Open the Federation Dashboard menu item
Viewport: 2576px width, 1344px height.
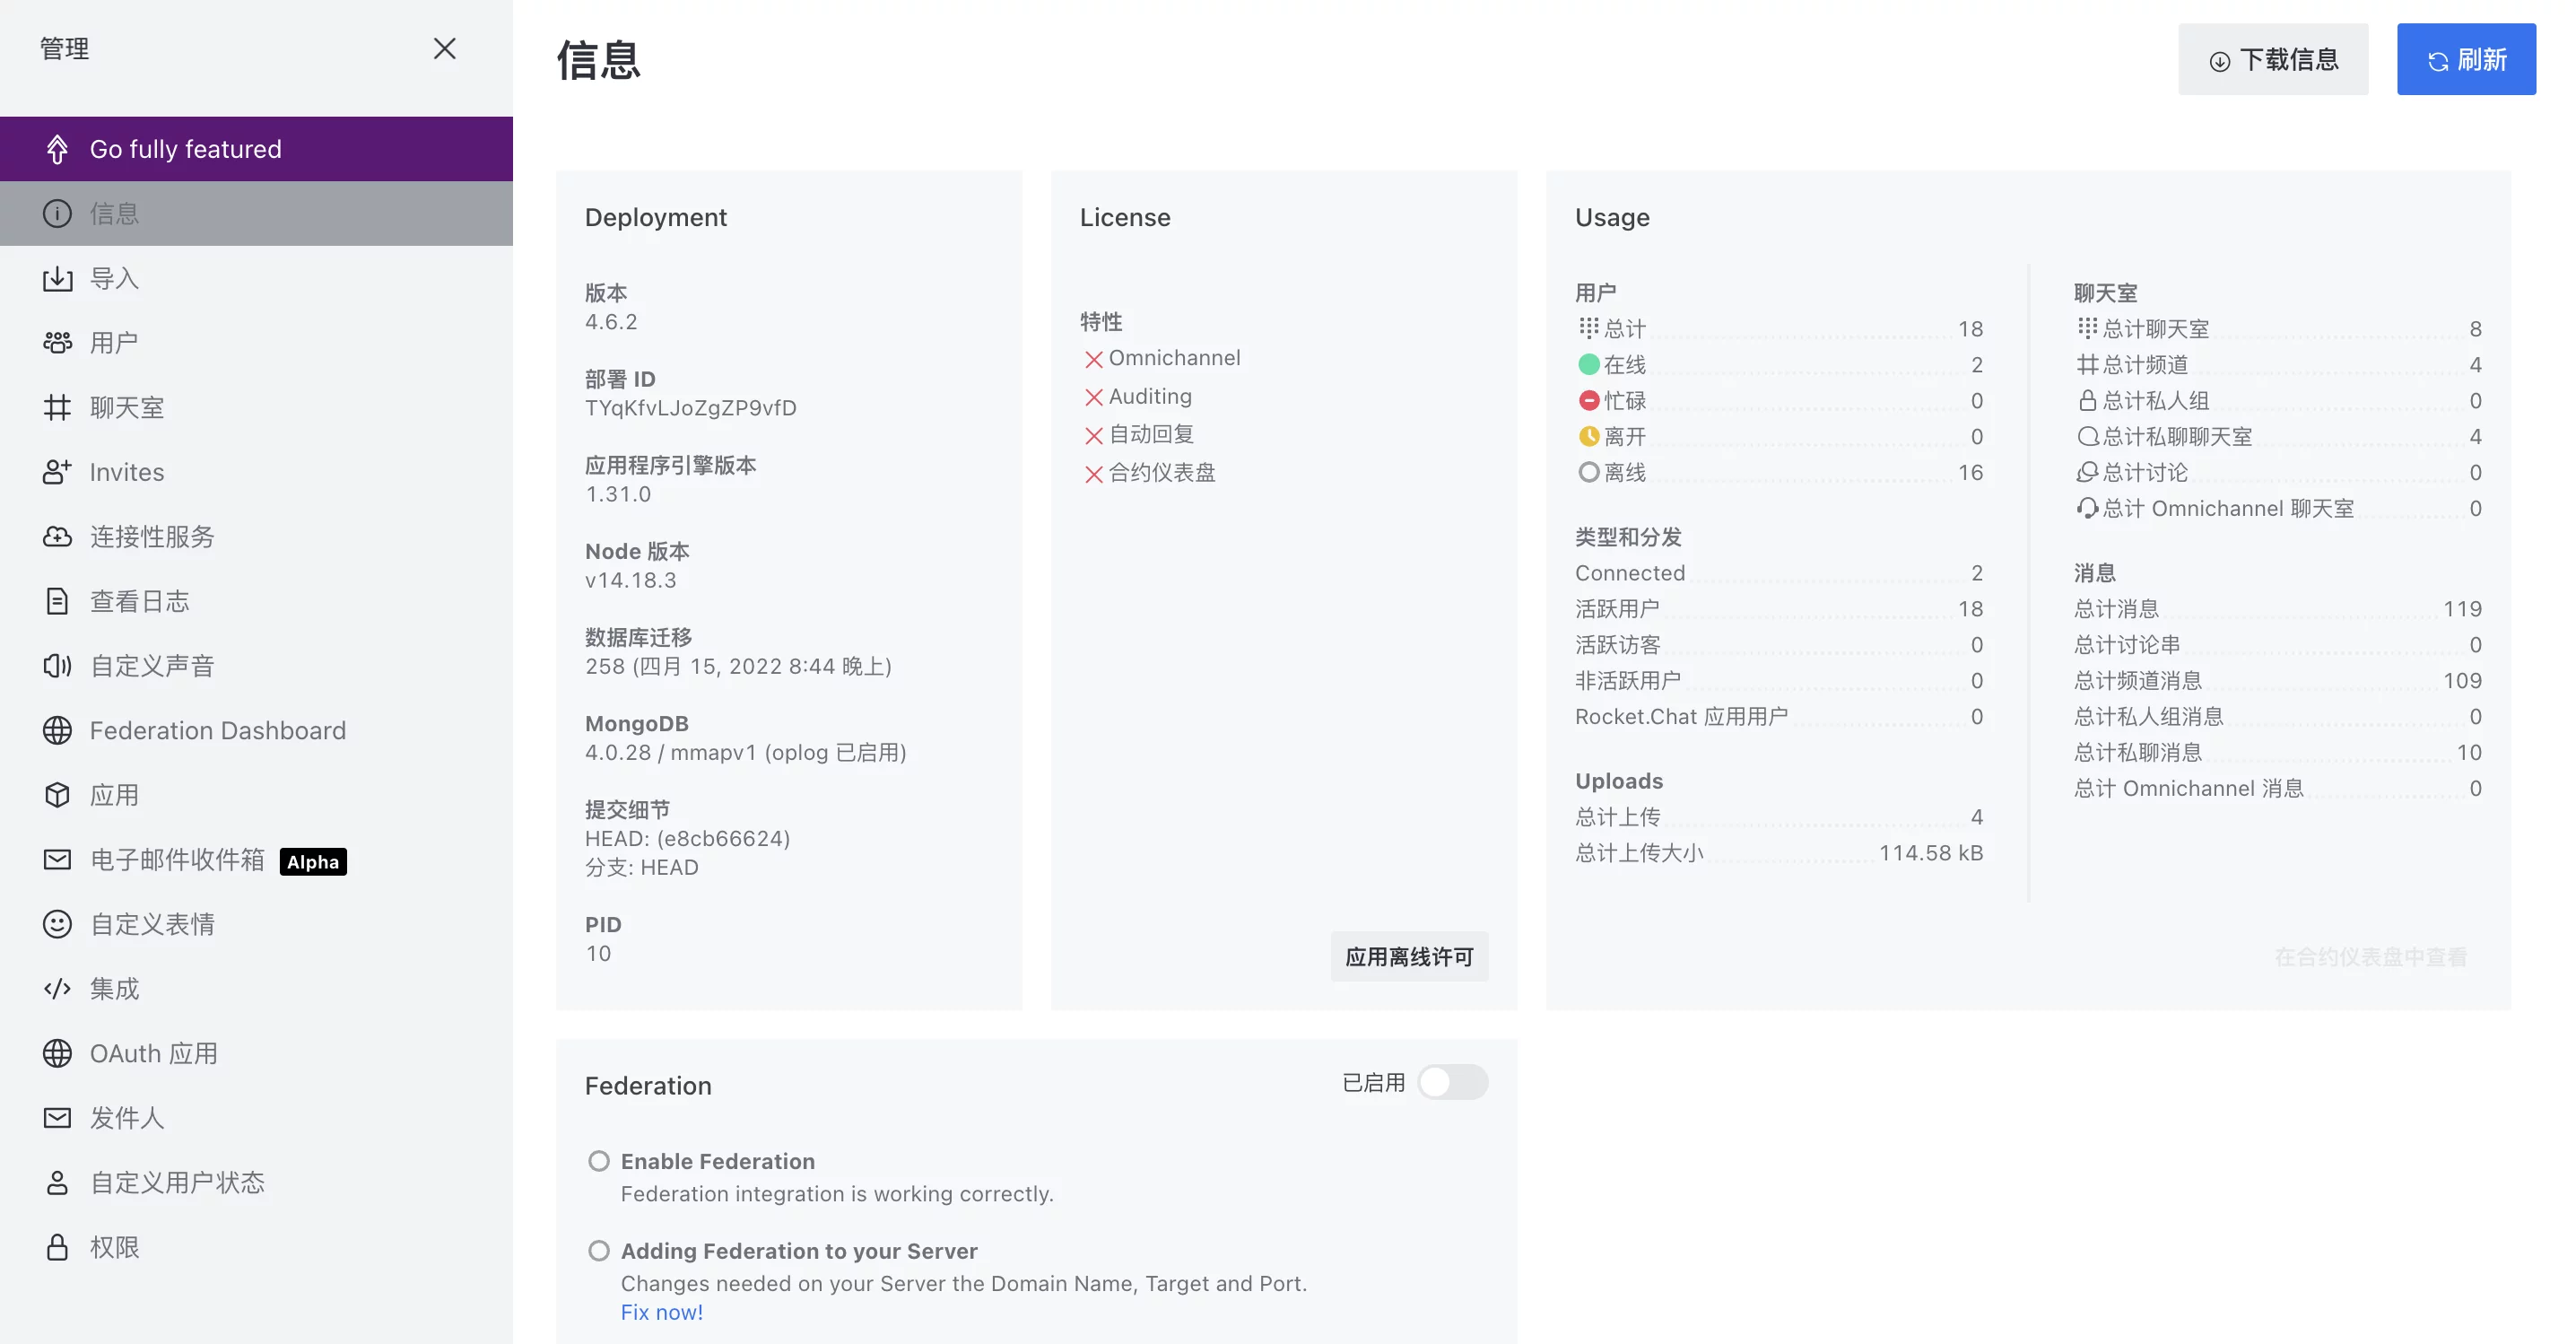coord(217,731)
